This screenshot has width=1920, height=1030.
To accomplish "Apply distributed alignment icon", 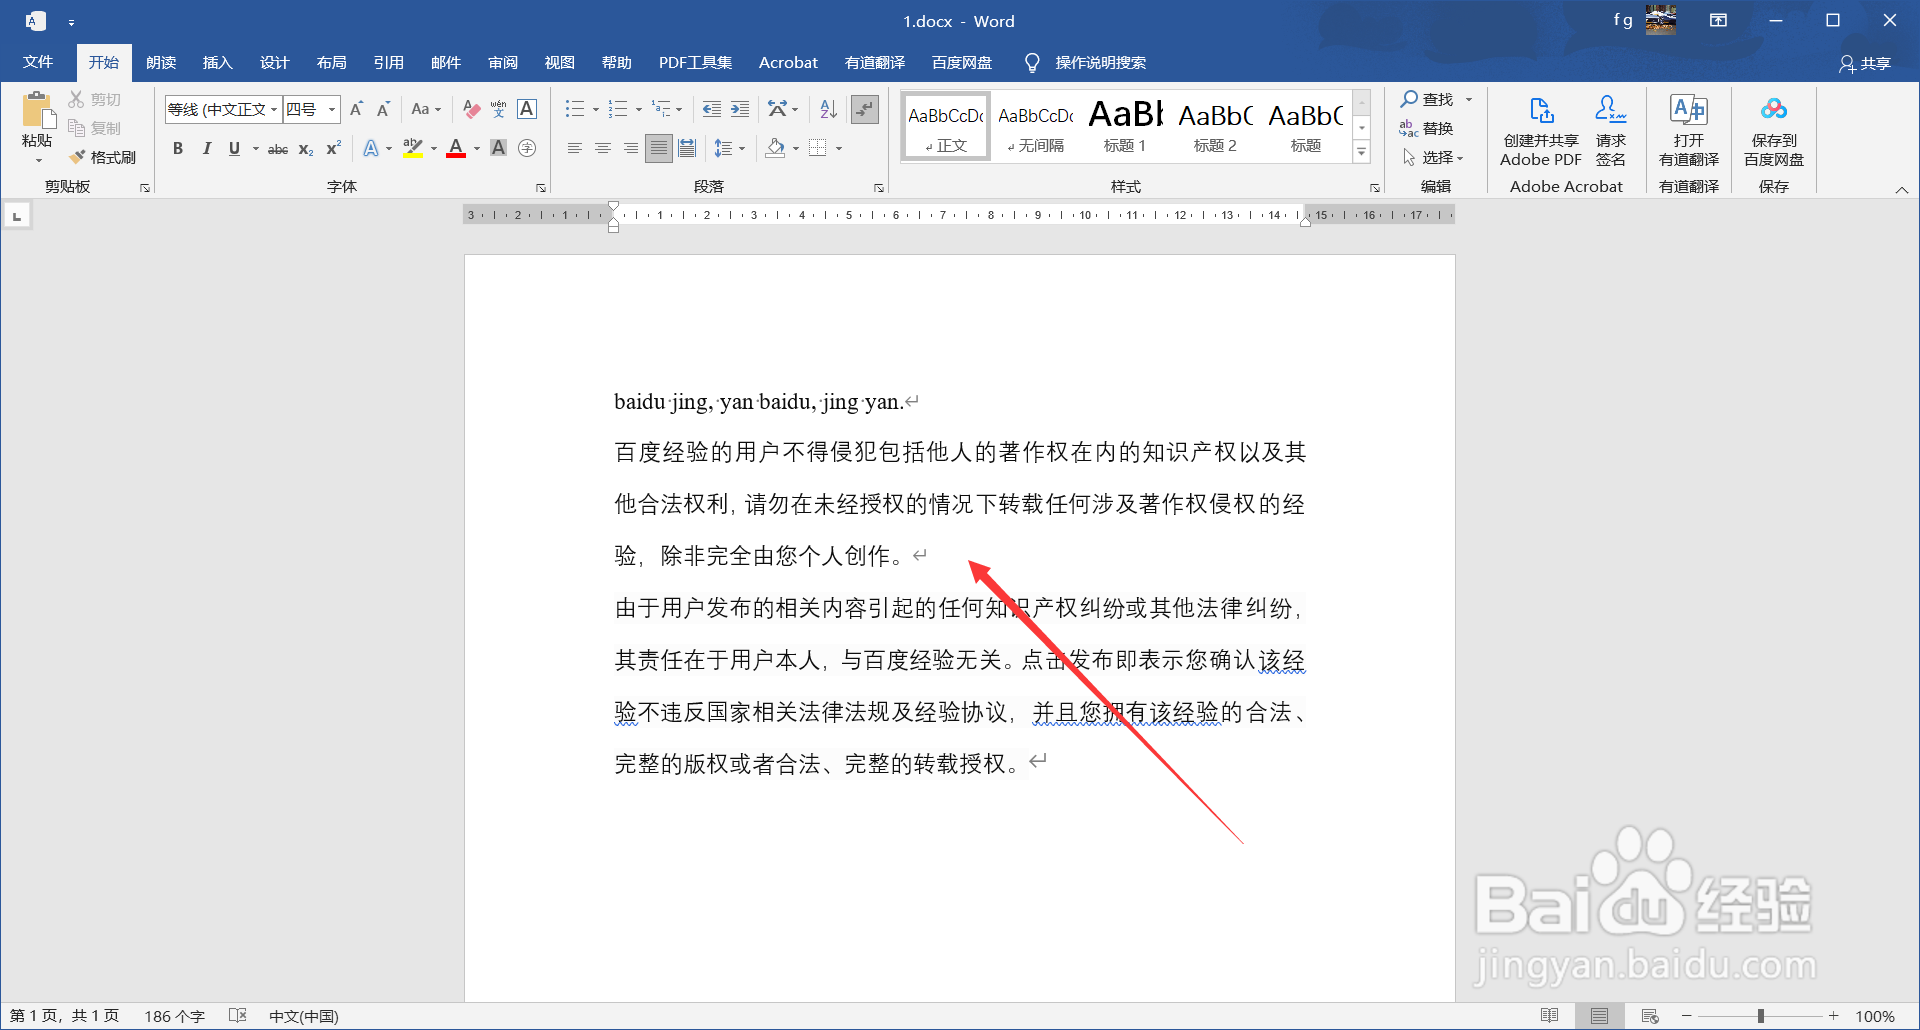I will point(687,148).
